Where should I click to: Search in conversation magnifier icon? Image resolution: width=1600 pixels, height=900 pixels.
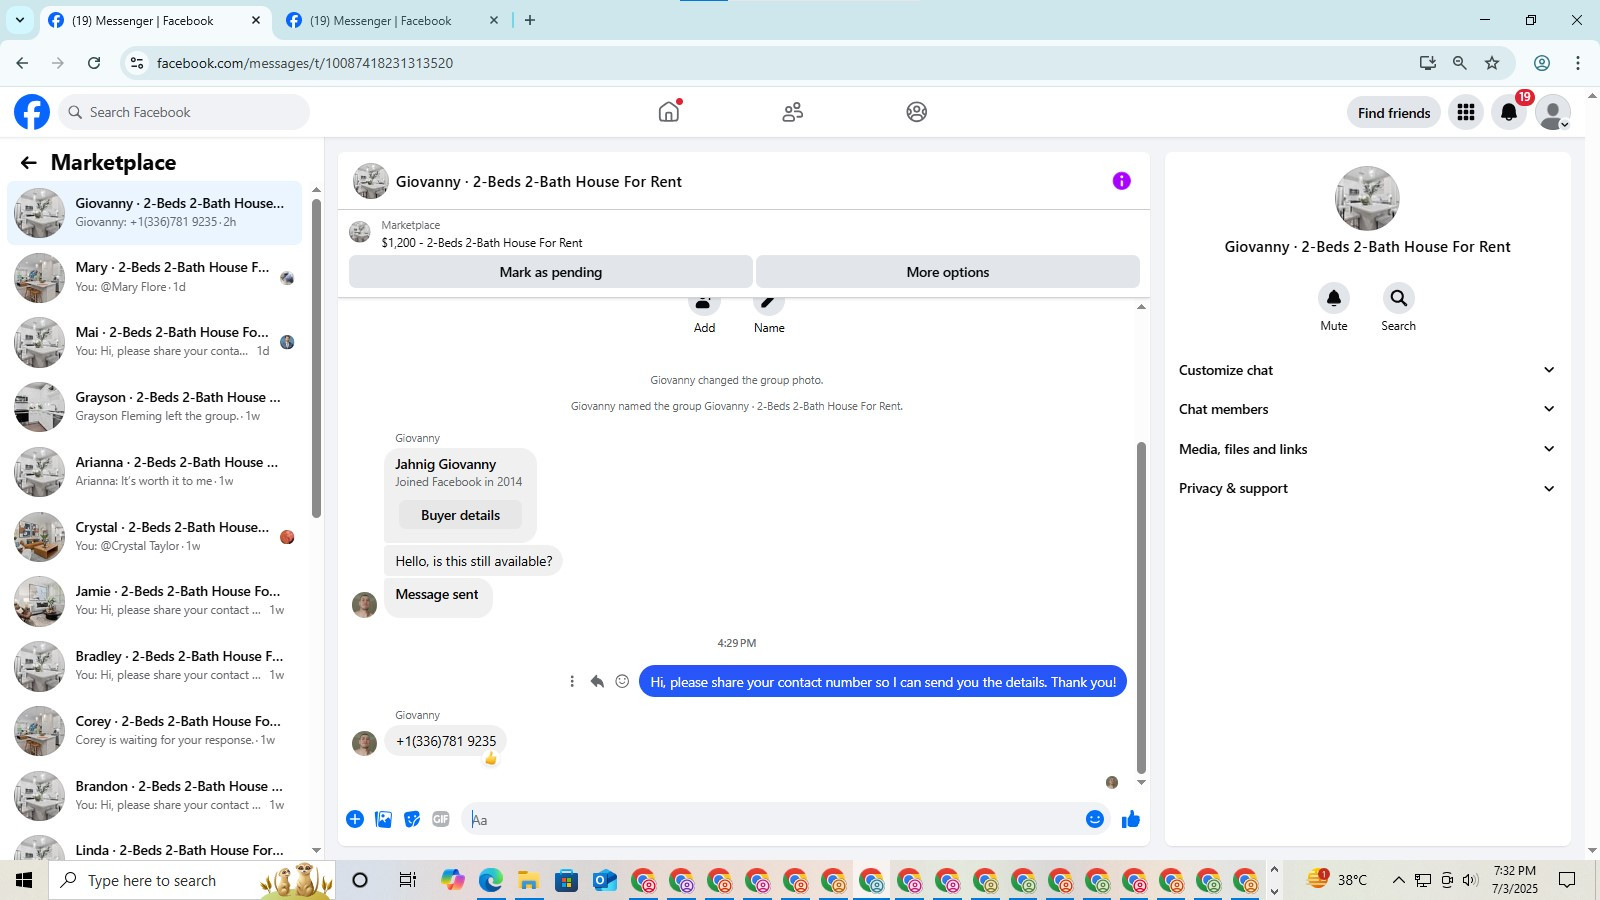1398,298
